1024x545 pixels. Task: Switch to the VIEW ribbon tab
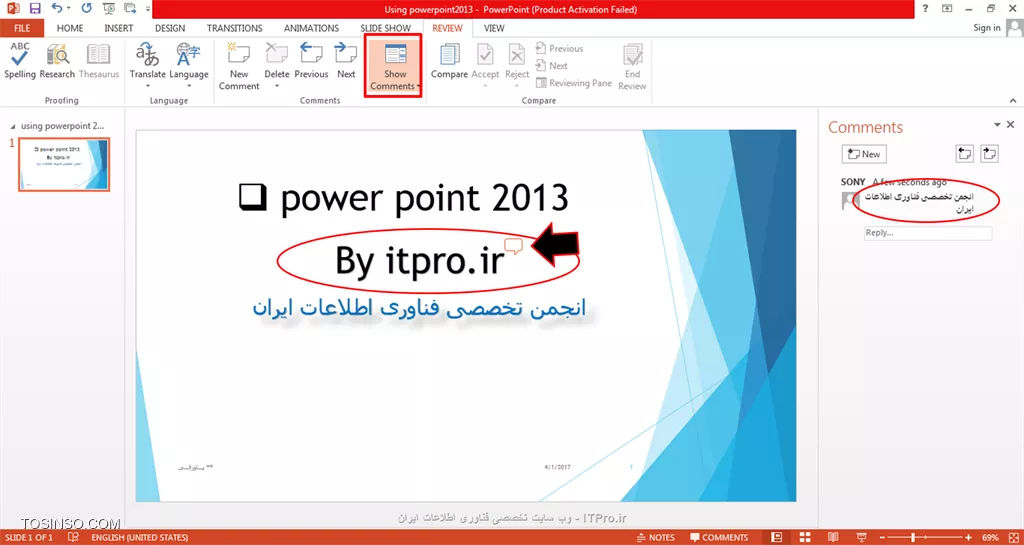click(x=494, y=28)
